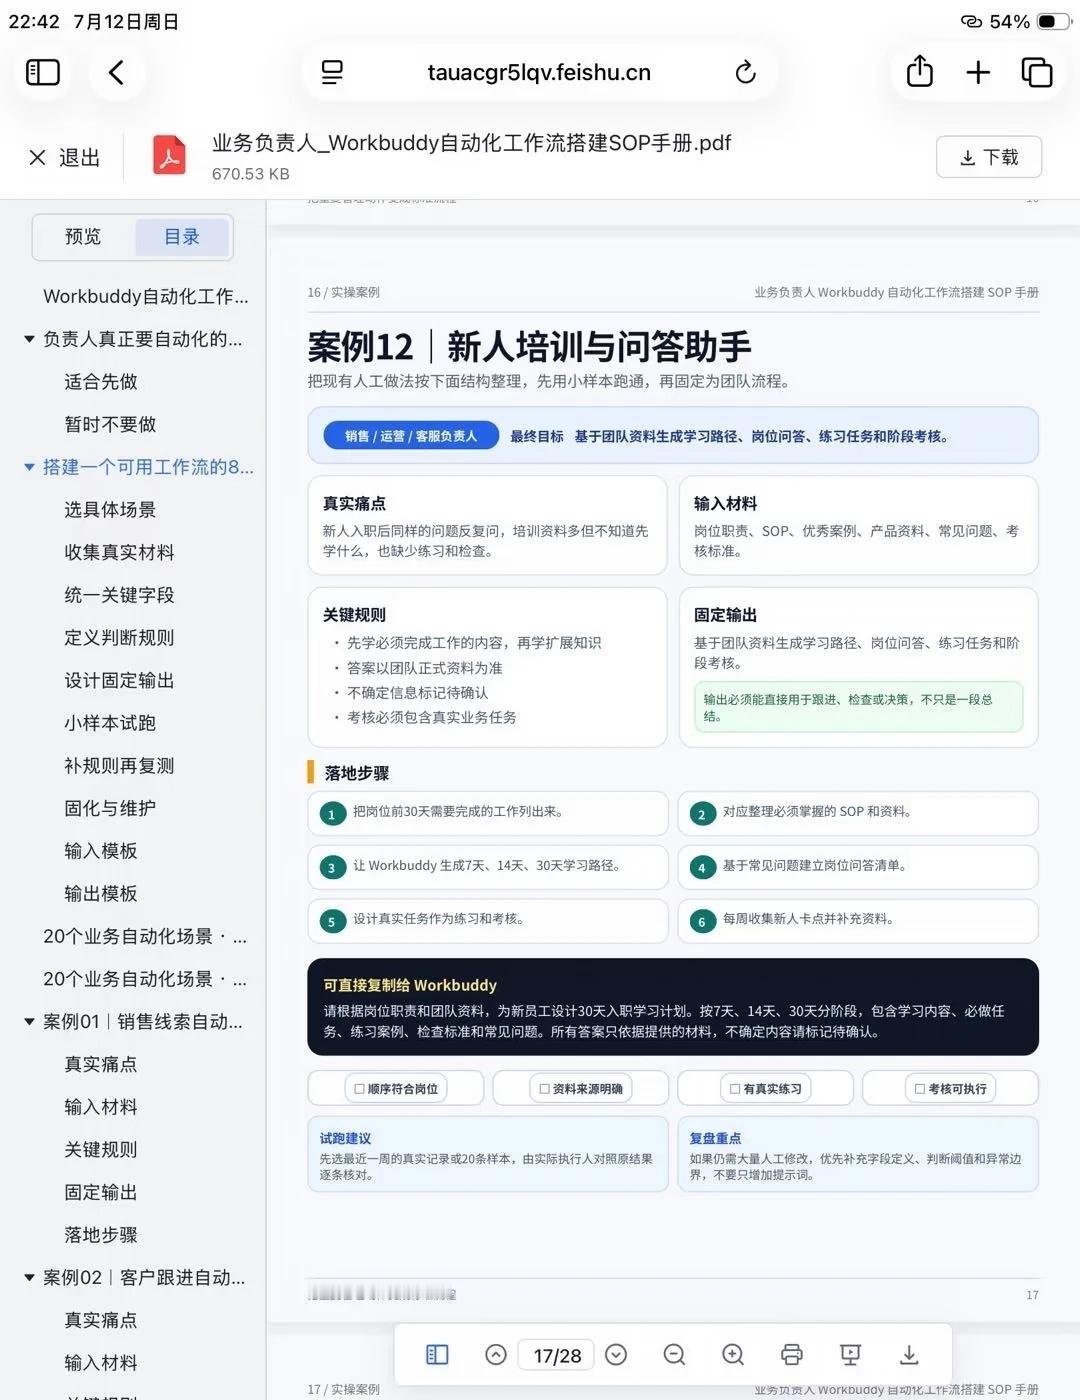The width and height of the screenshot is (1080, 1400).
Task: Select 选具体场景 outline item
Action: pyautogui.click(x=110, y=509)
